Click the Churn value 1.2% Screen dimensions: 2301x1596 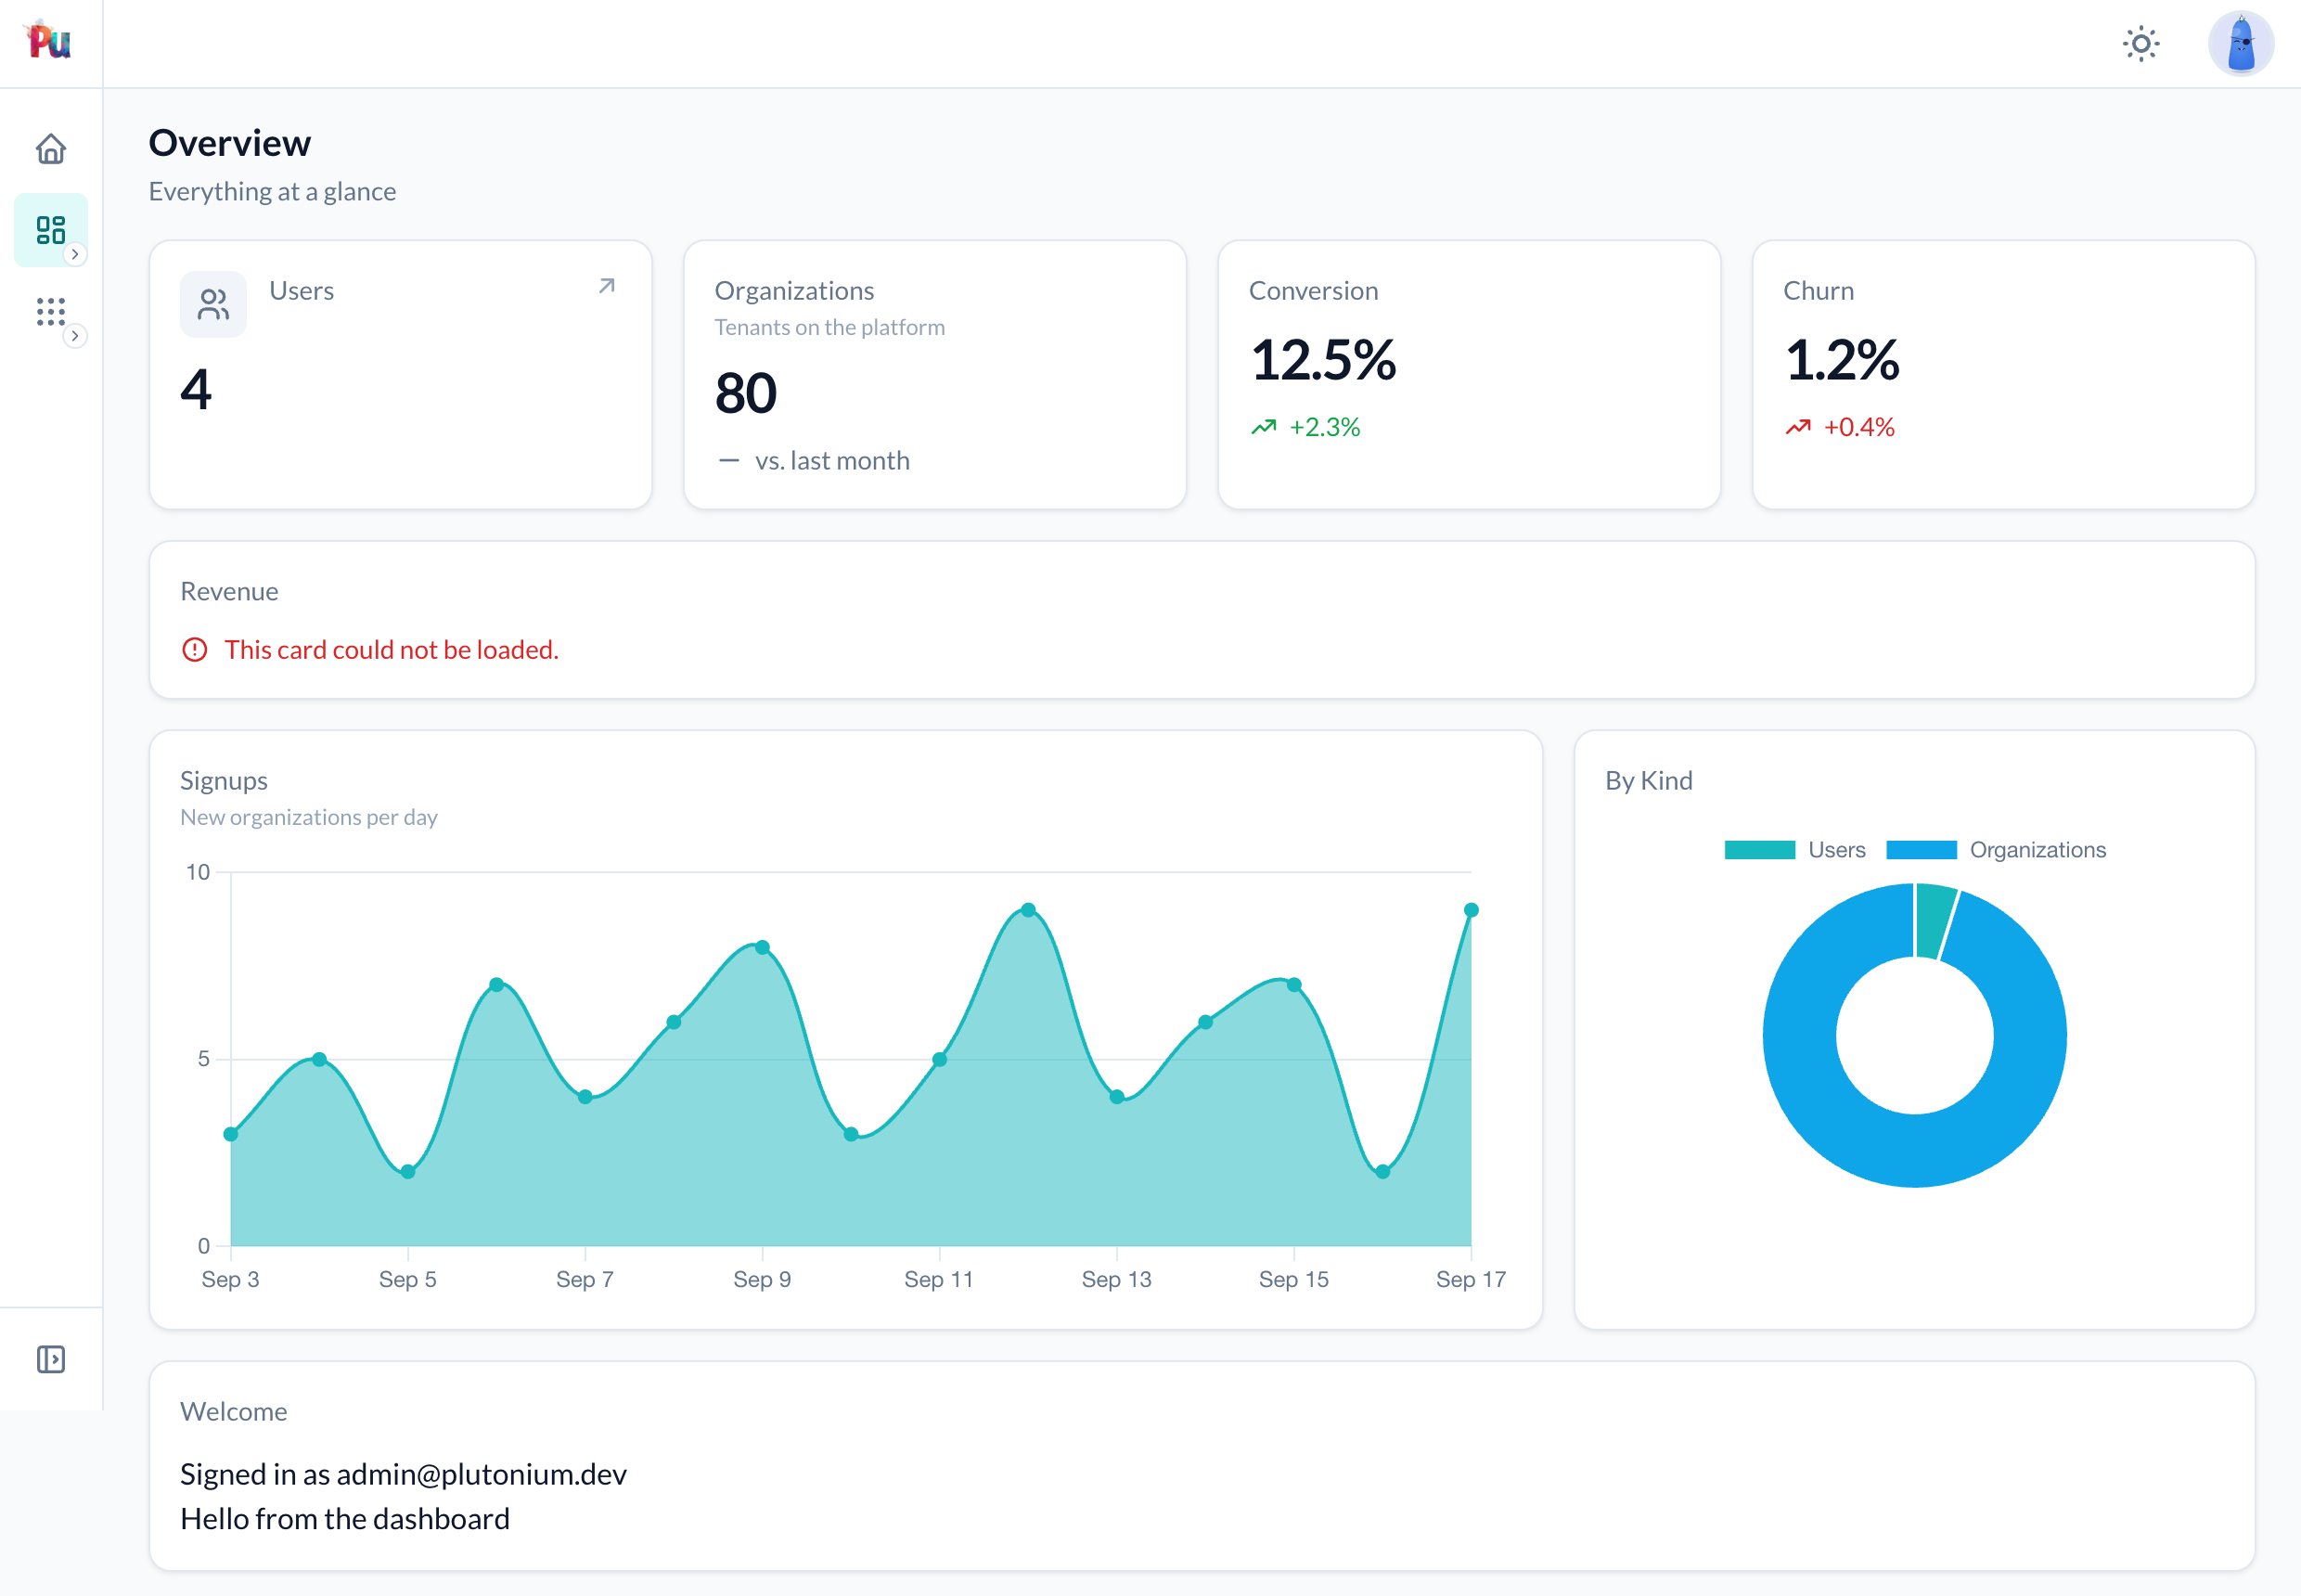(x=1841, y=360)
